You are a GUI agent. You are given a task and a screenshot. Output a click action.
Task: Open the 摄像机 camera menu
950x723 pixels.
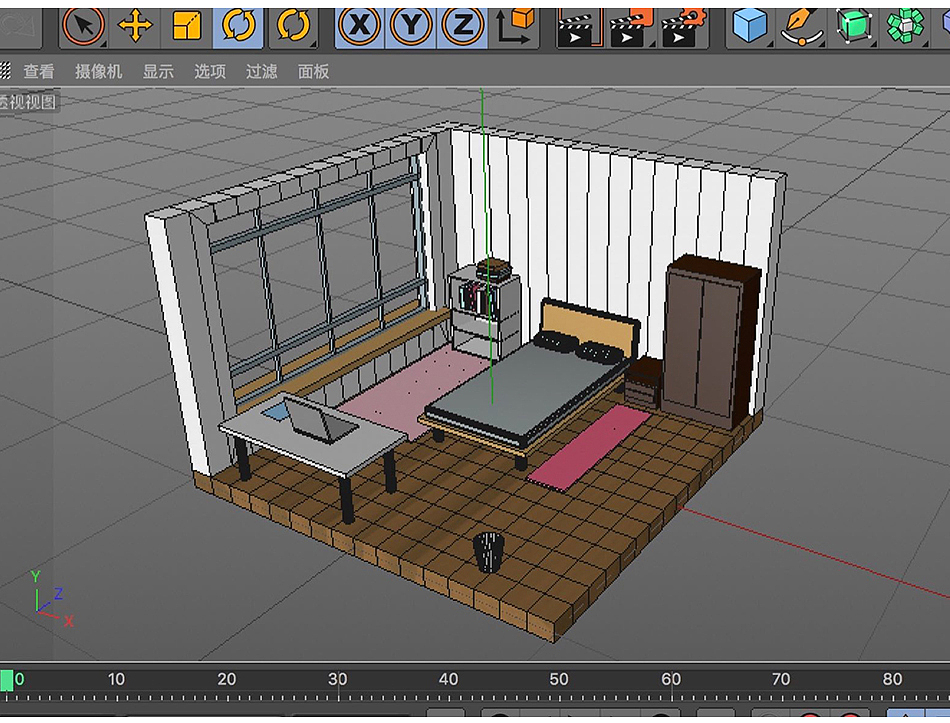(98, 72)
